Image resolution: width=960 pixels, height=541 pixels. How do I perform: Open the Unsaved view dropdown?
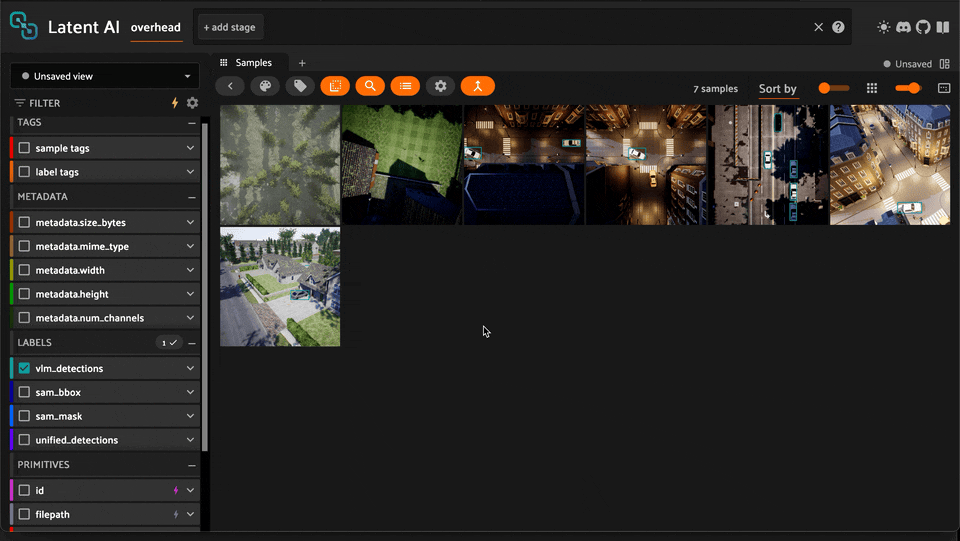pyautogui.click(x=104, y=76)
